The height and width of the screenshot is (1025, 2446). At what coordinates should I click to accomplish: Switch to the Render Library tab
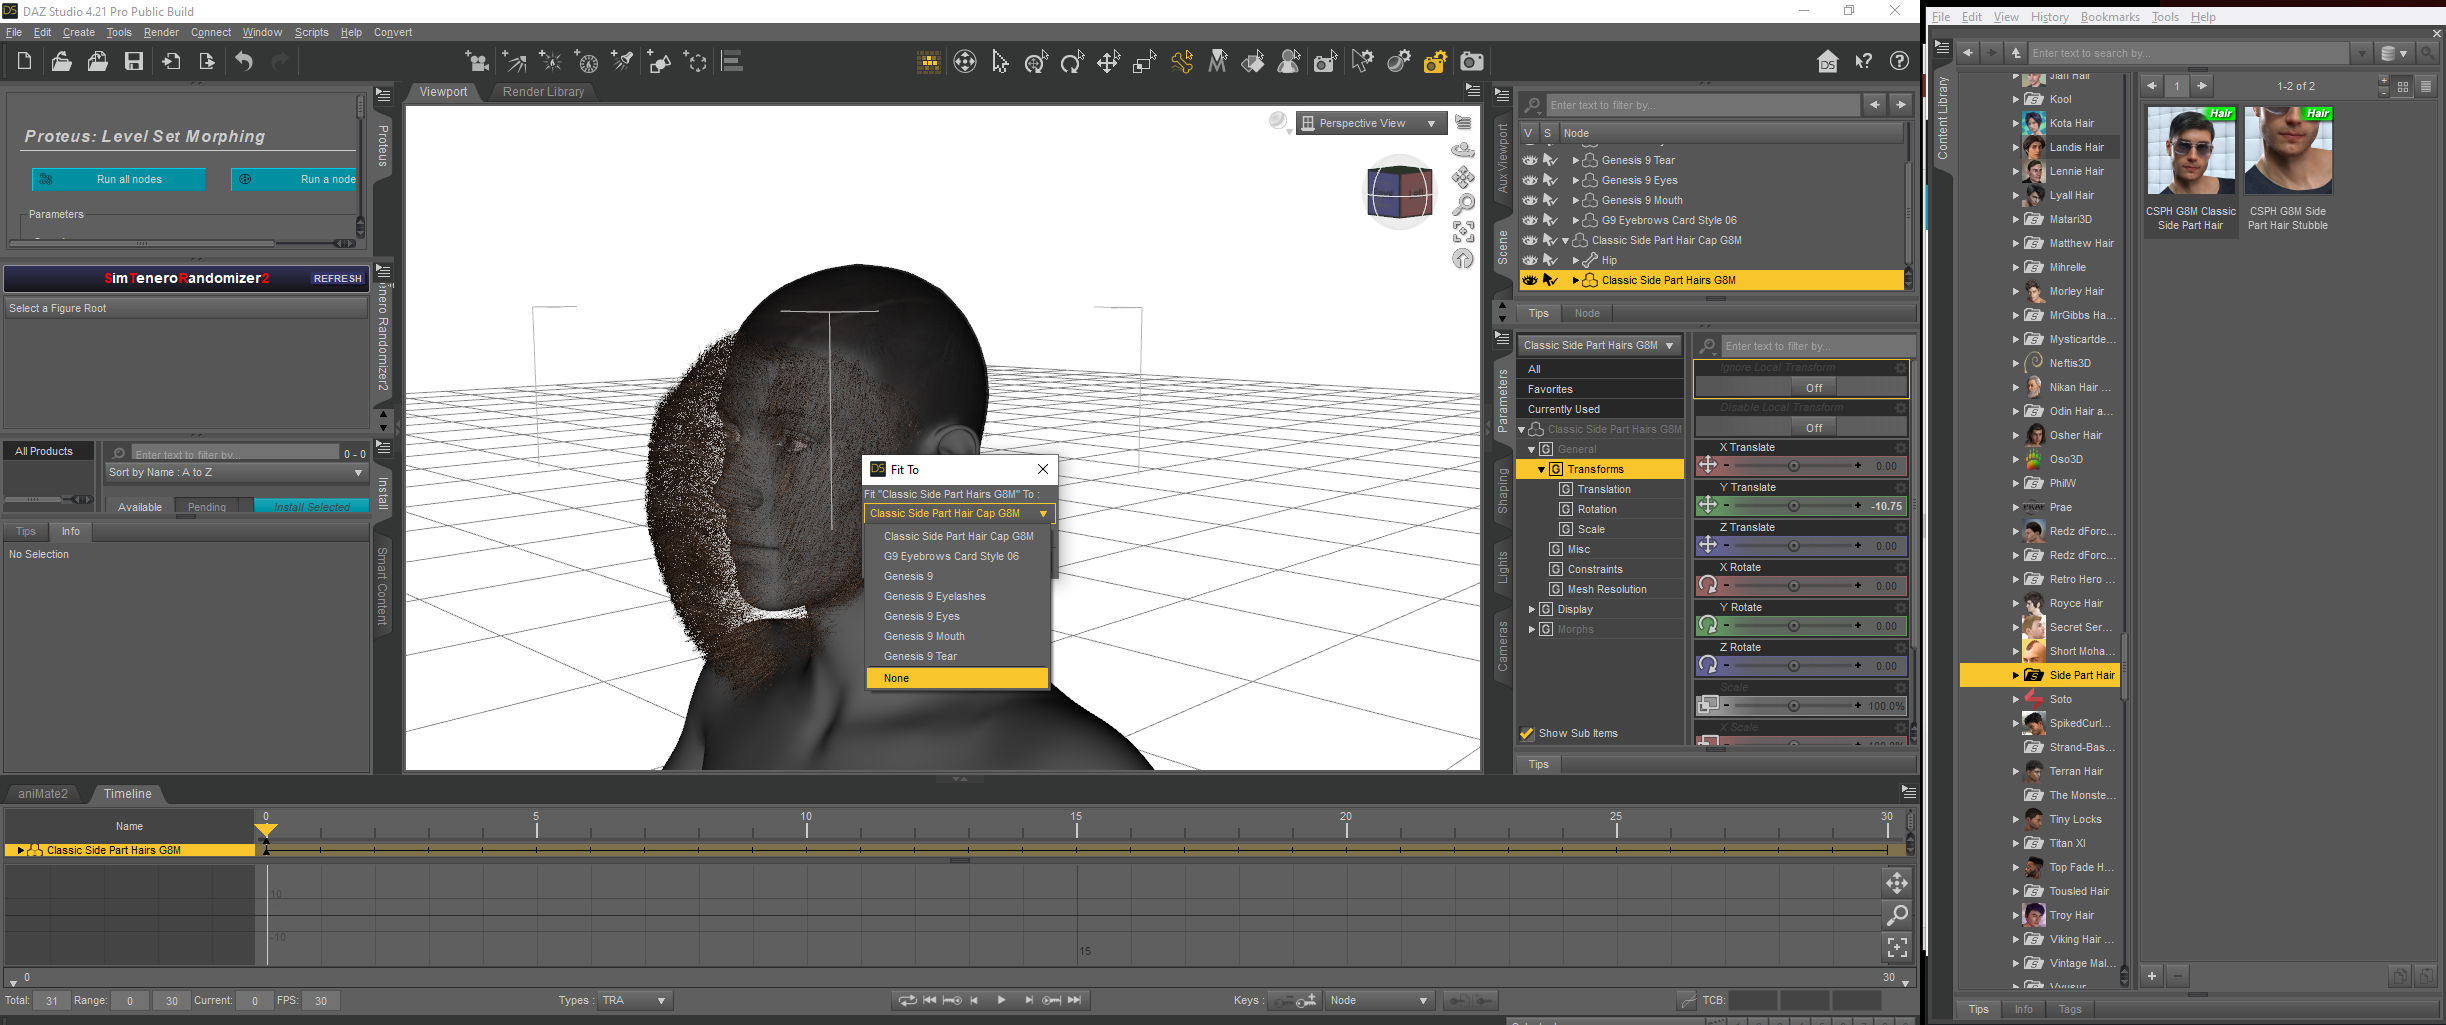tap(543, 92)
